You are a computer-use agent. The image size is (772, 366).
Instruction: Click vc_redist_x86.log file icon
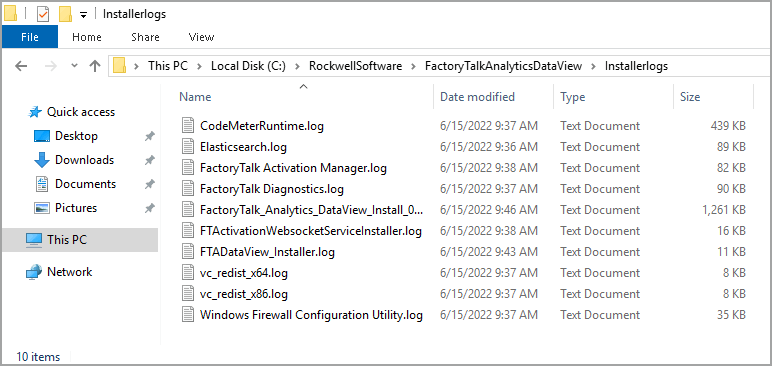coord(188,294)
